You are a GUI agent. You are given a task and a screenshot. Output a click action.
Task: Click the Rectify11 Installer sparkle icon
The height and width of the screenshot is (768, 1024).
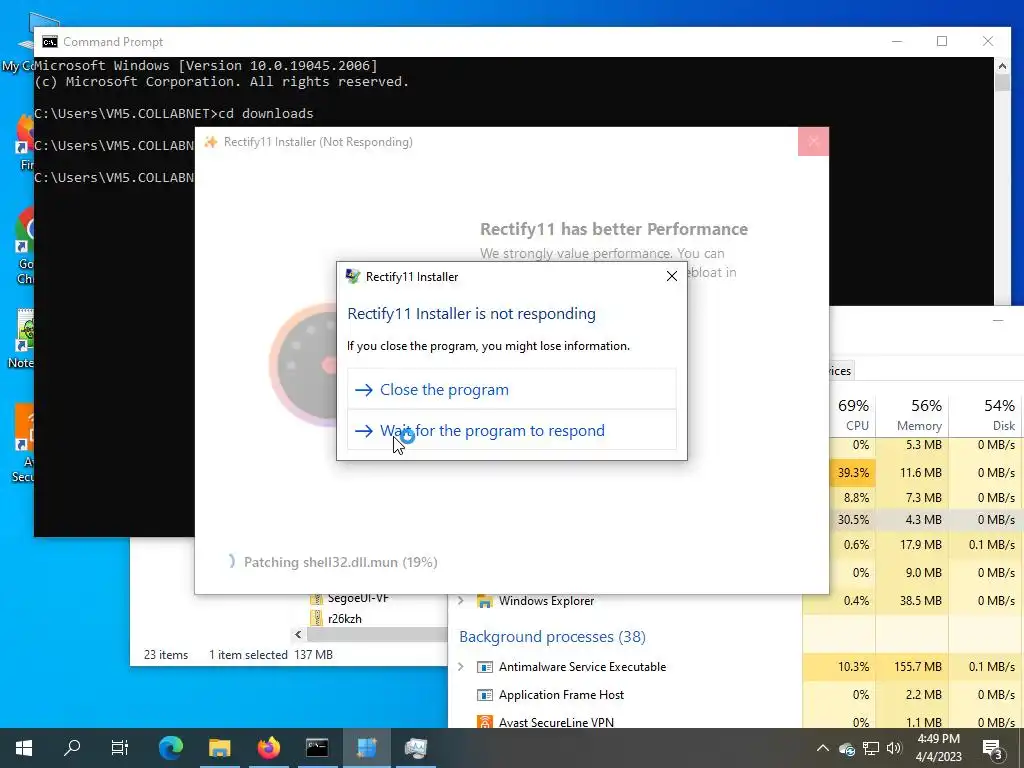point(210,142)
